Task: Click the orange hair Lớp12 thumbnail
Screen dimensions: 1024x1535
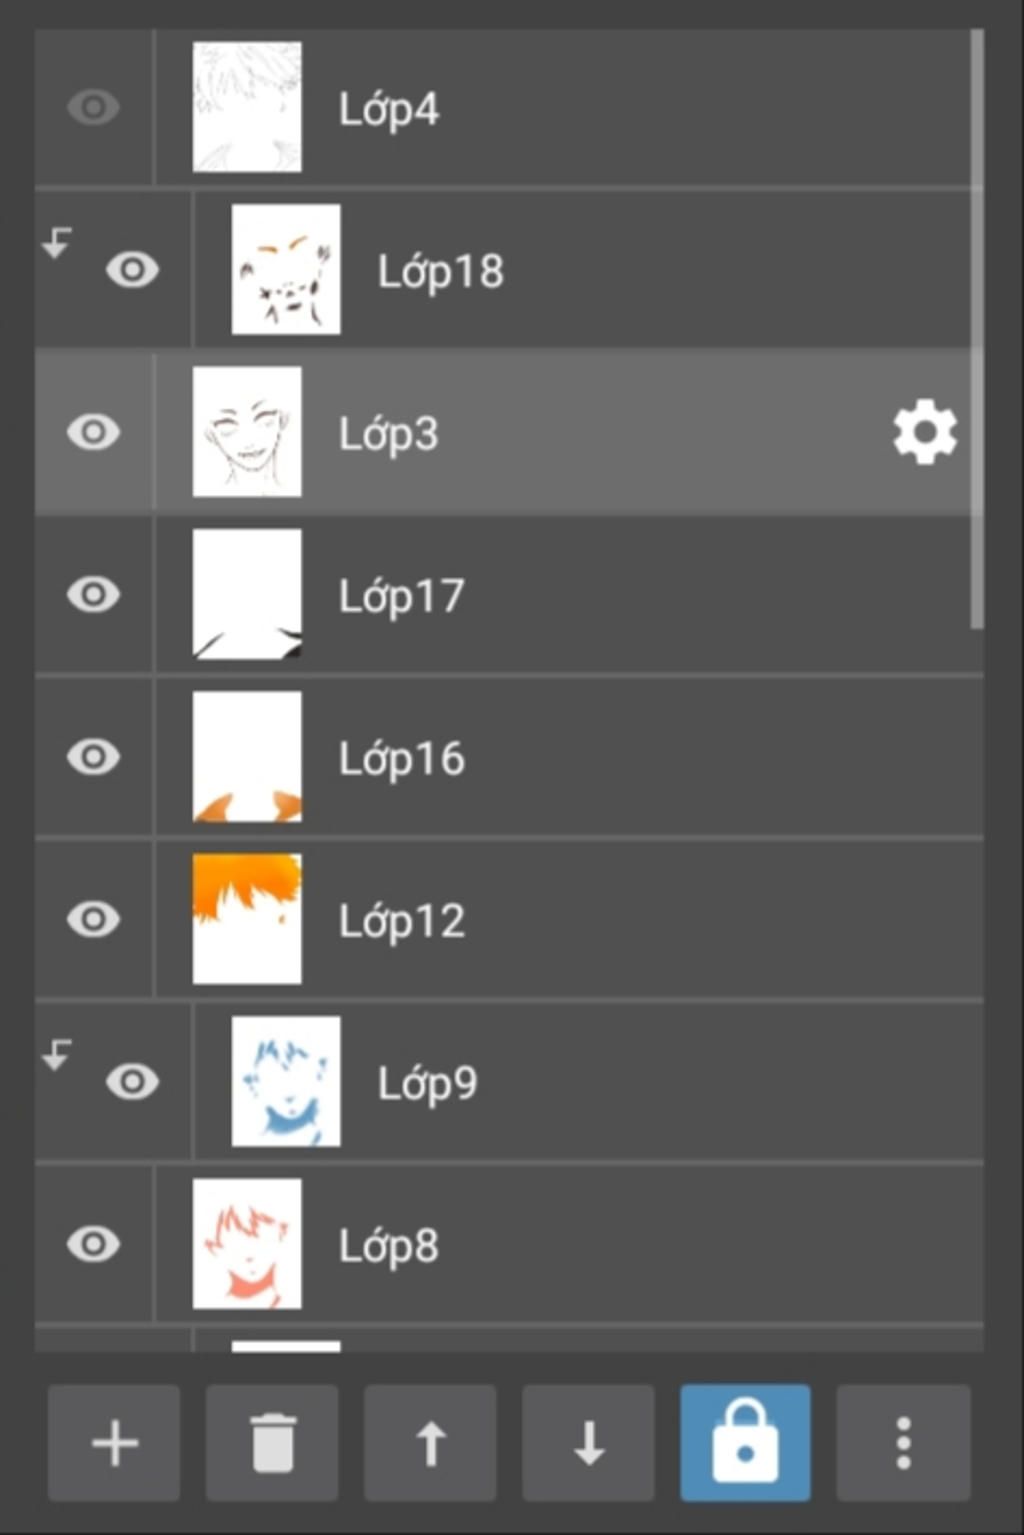Action: click(247, 918)
